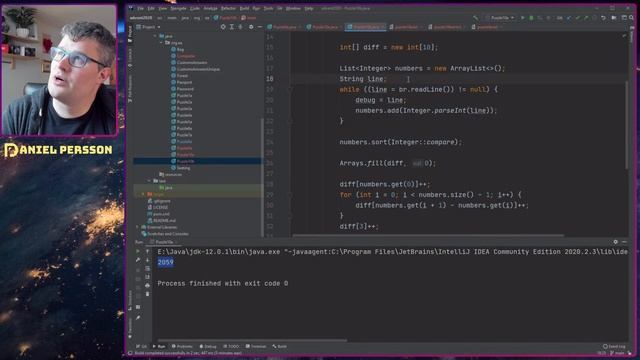The width and height of the screenshot is (640, 360).
Task: Click horizontal scrollbar in Run console
Action: coord(252,340)
